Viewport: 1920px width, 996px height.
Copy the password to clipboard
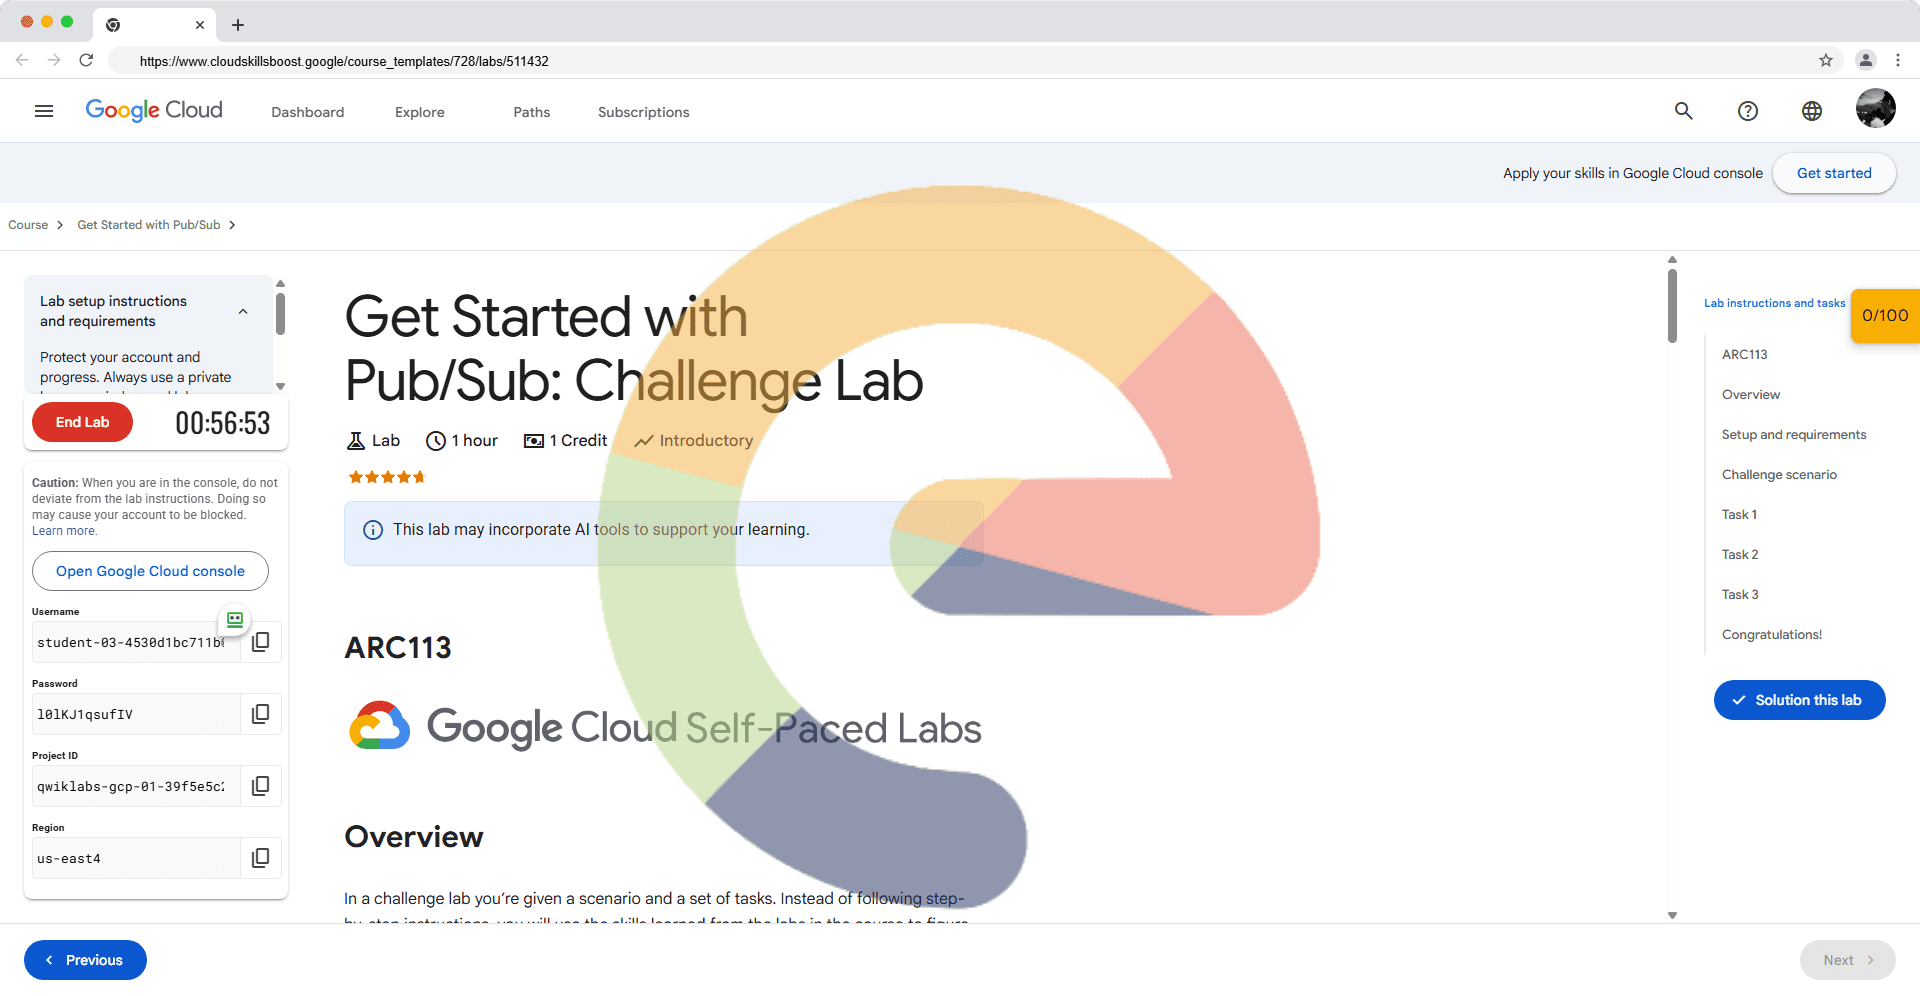point(261,714)
